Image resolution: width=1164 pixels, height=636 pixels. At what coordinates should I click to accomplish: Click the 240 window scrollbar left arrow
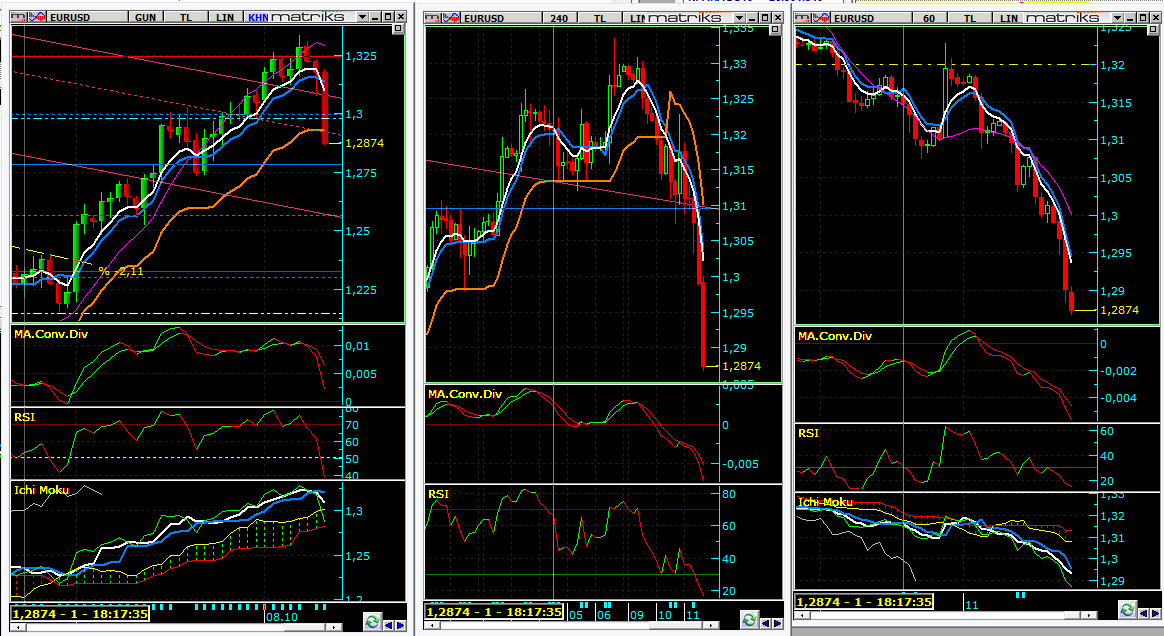tap(430, 626)
